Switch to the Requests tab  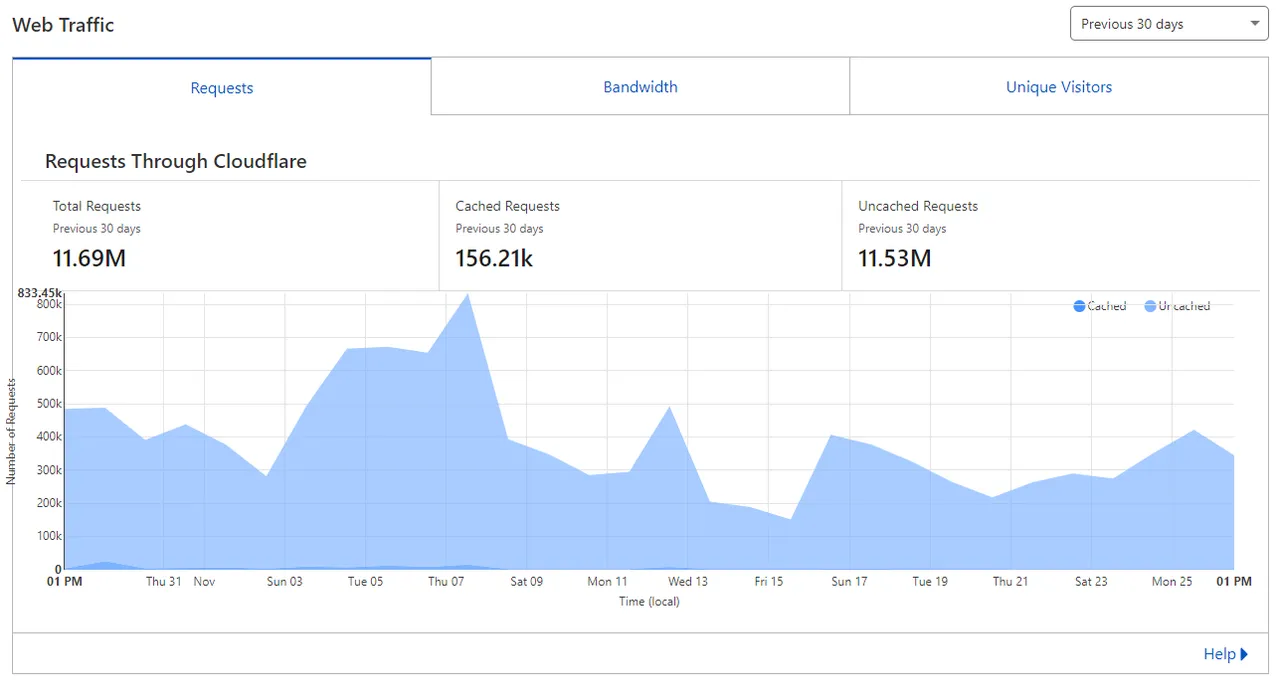222,87
